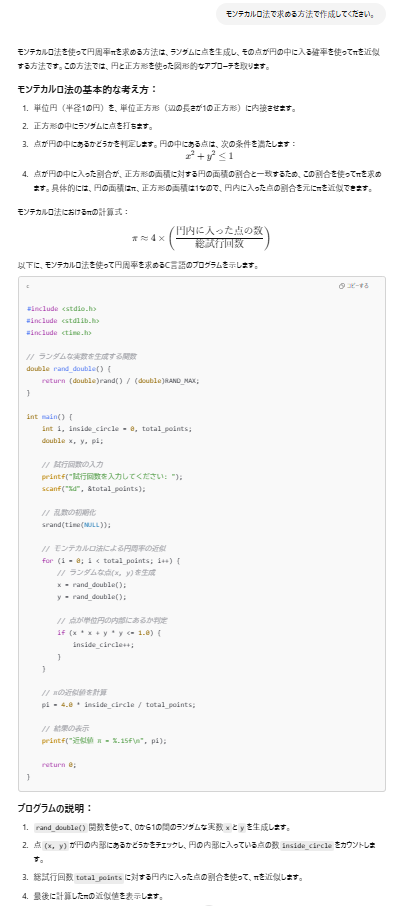This screenshot has height=906, width=409.
Task: Click the line #include <time.h>
Action: pos(59,332)
